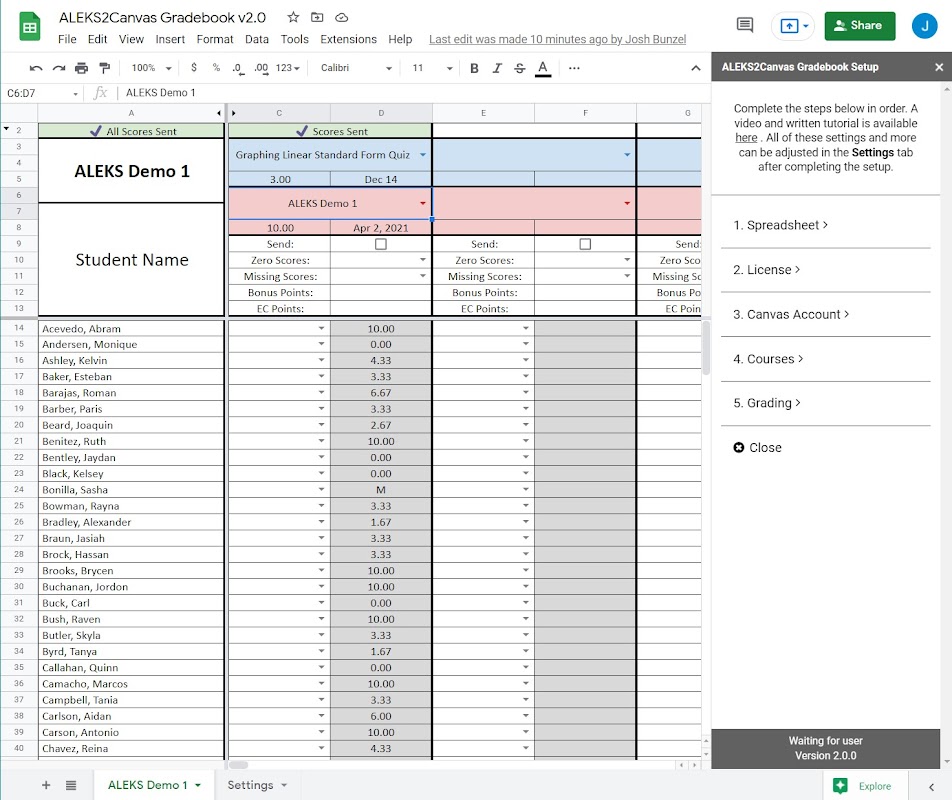
Task: Expand step 1. Spreadsheet
Action: coord(781,225)
